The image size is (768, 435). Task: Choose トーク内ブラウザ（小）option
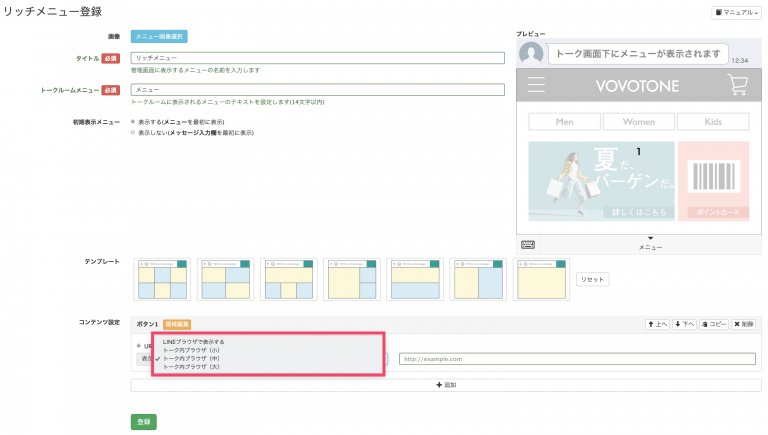[x=191, y=350]
